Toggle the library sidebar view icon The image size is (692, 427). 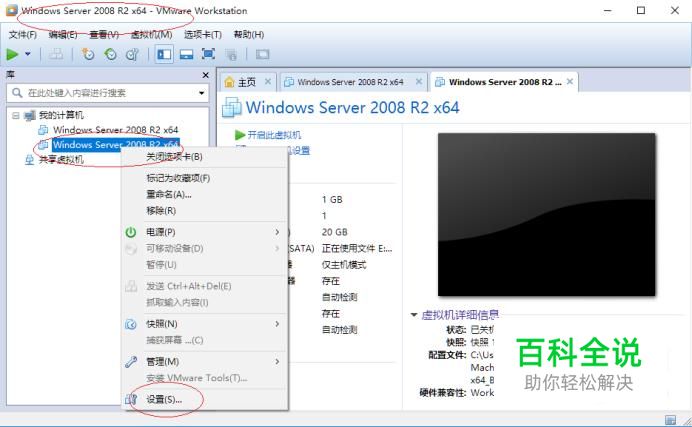pyautogui.click(x=164, y=54)
